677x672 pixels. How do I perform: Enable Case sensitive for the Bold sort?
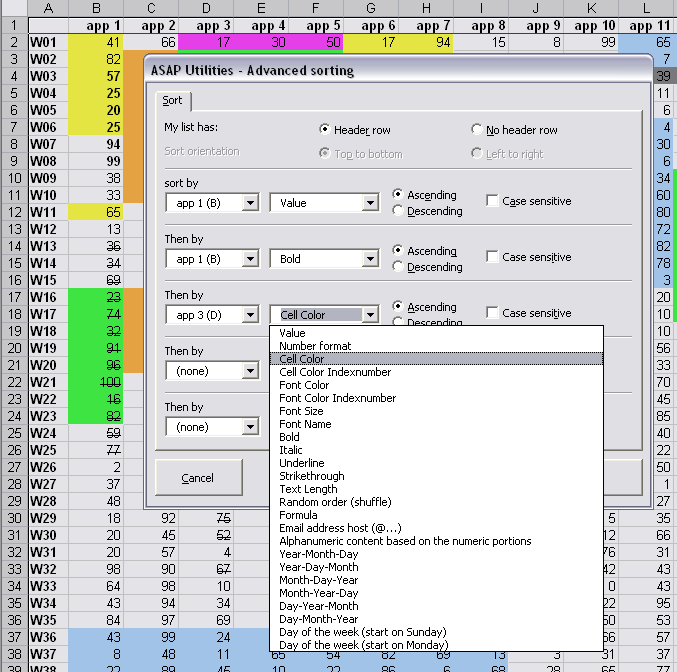[492, 257]
